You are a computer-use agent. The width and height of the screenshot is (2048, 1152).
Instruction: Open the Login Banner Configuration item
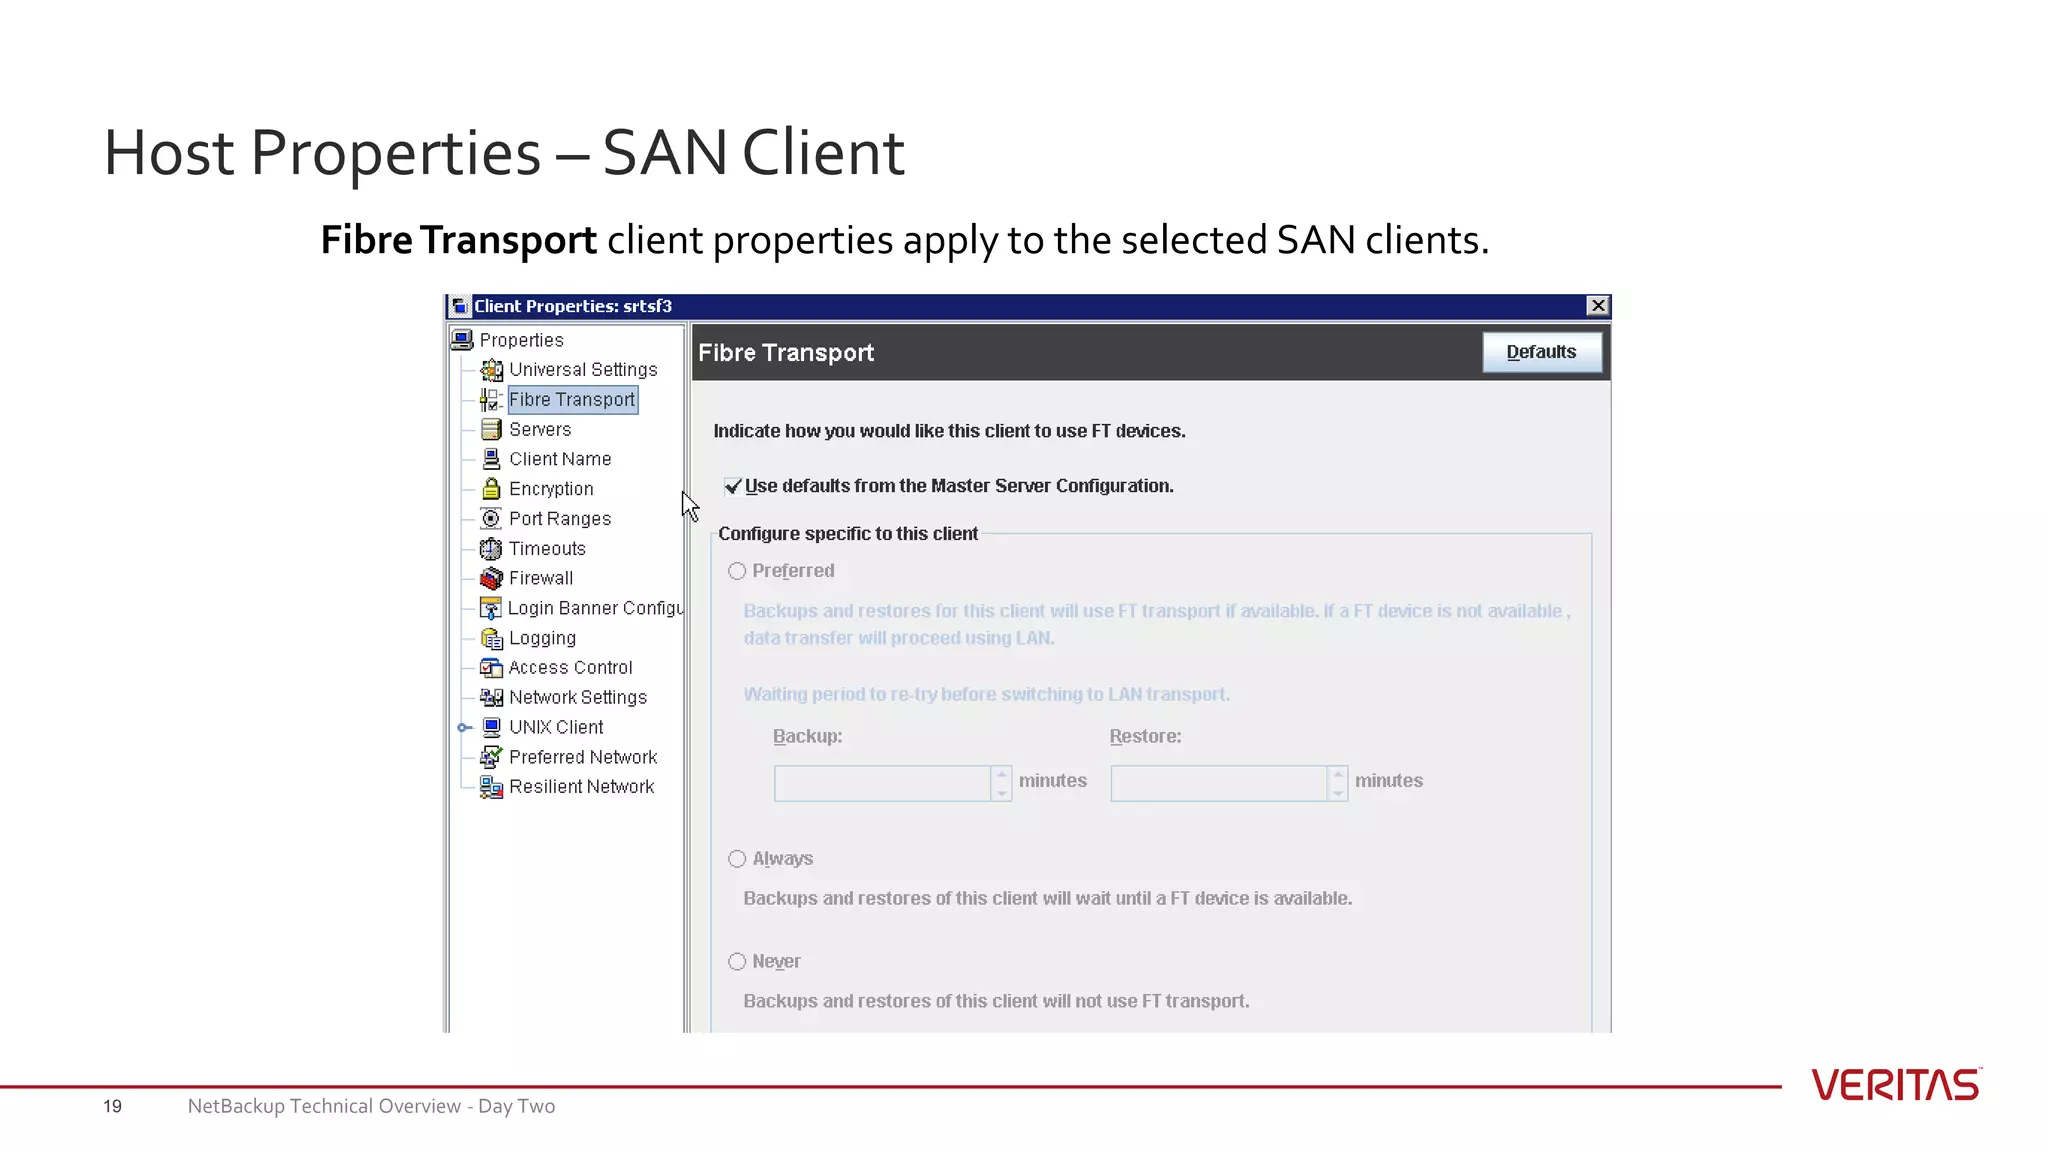coord(595,608)
